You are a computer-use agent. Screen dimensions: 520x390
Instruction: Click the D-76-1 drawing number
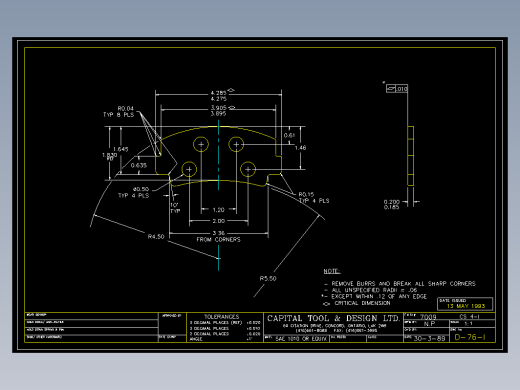coord(470,337)
